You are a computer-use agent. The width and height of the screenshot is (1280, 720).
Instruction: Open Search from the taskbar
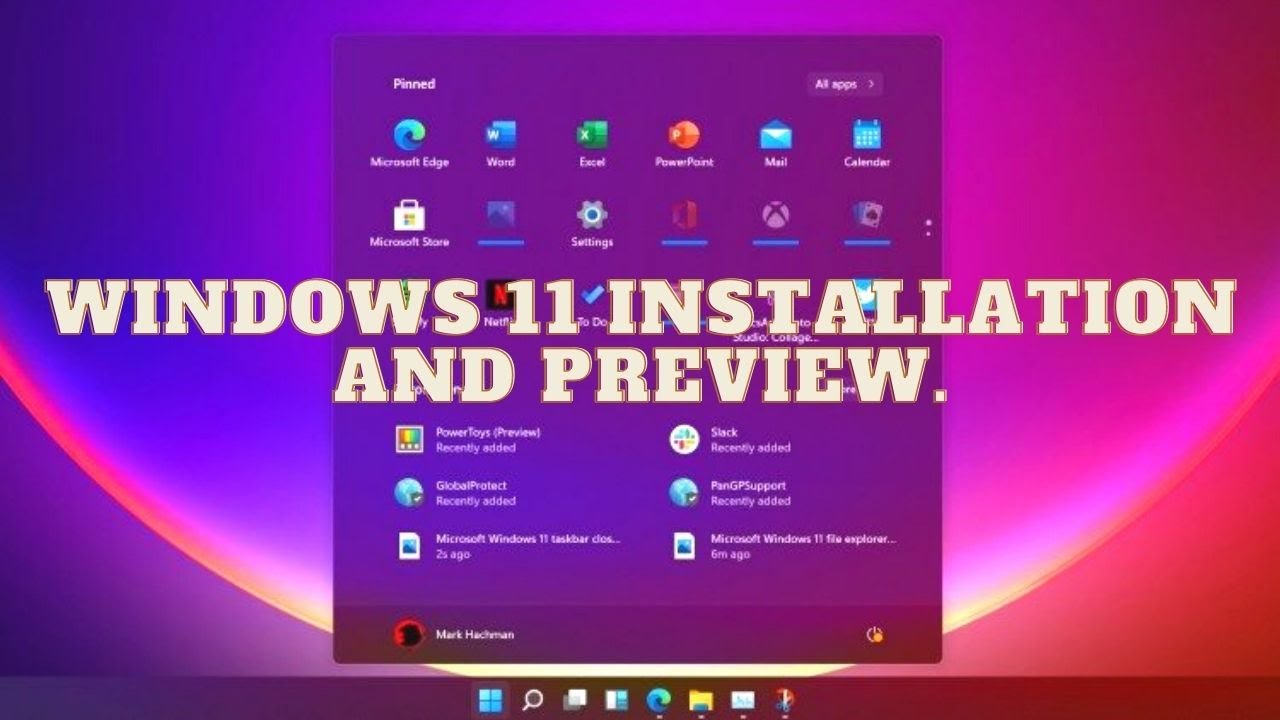(x=533, y=701)
